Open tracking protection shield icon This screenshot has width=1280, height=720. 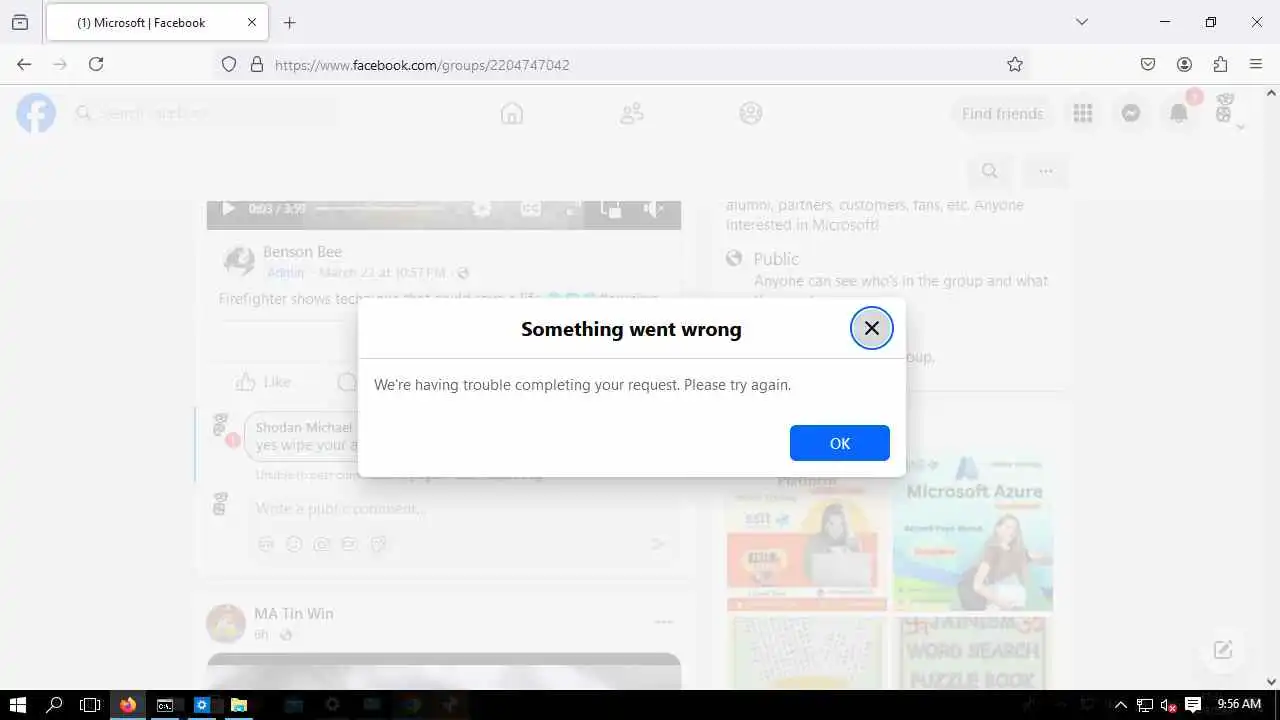(229, 64)
